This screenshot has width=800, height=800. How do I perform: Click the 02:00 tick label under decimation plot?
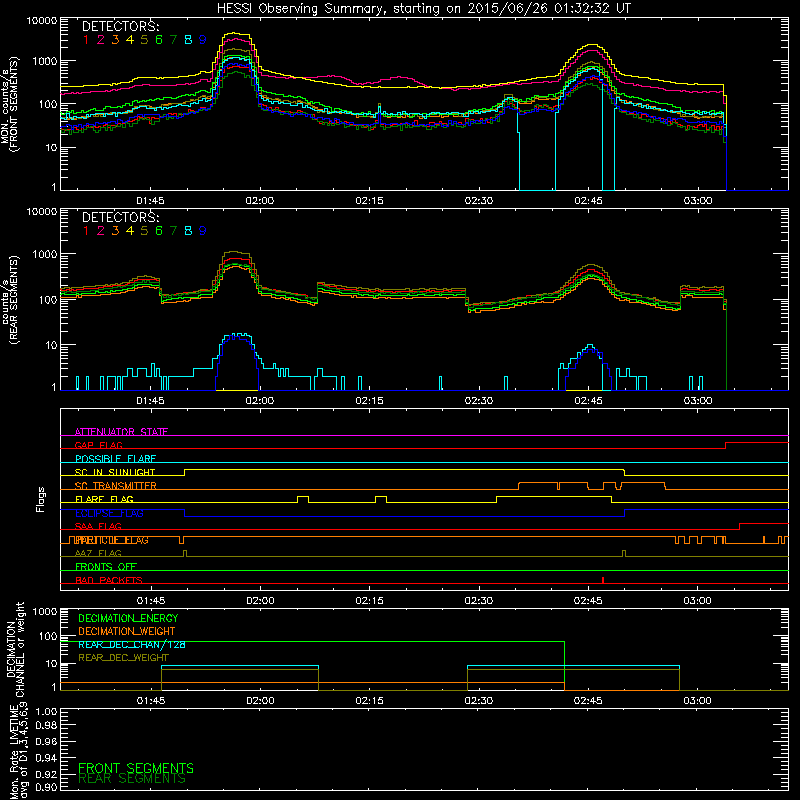260,701
